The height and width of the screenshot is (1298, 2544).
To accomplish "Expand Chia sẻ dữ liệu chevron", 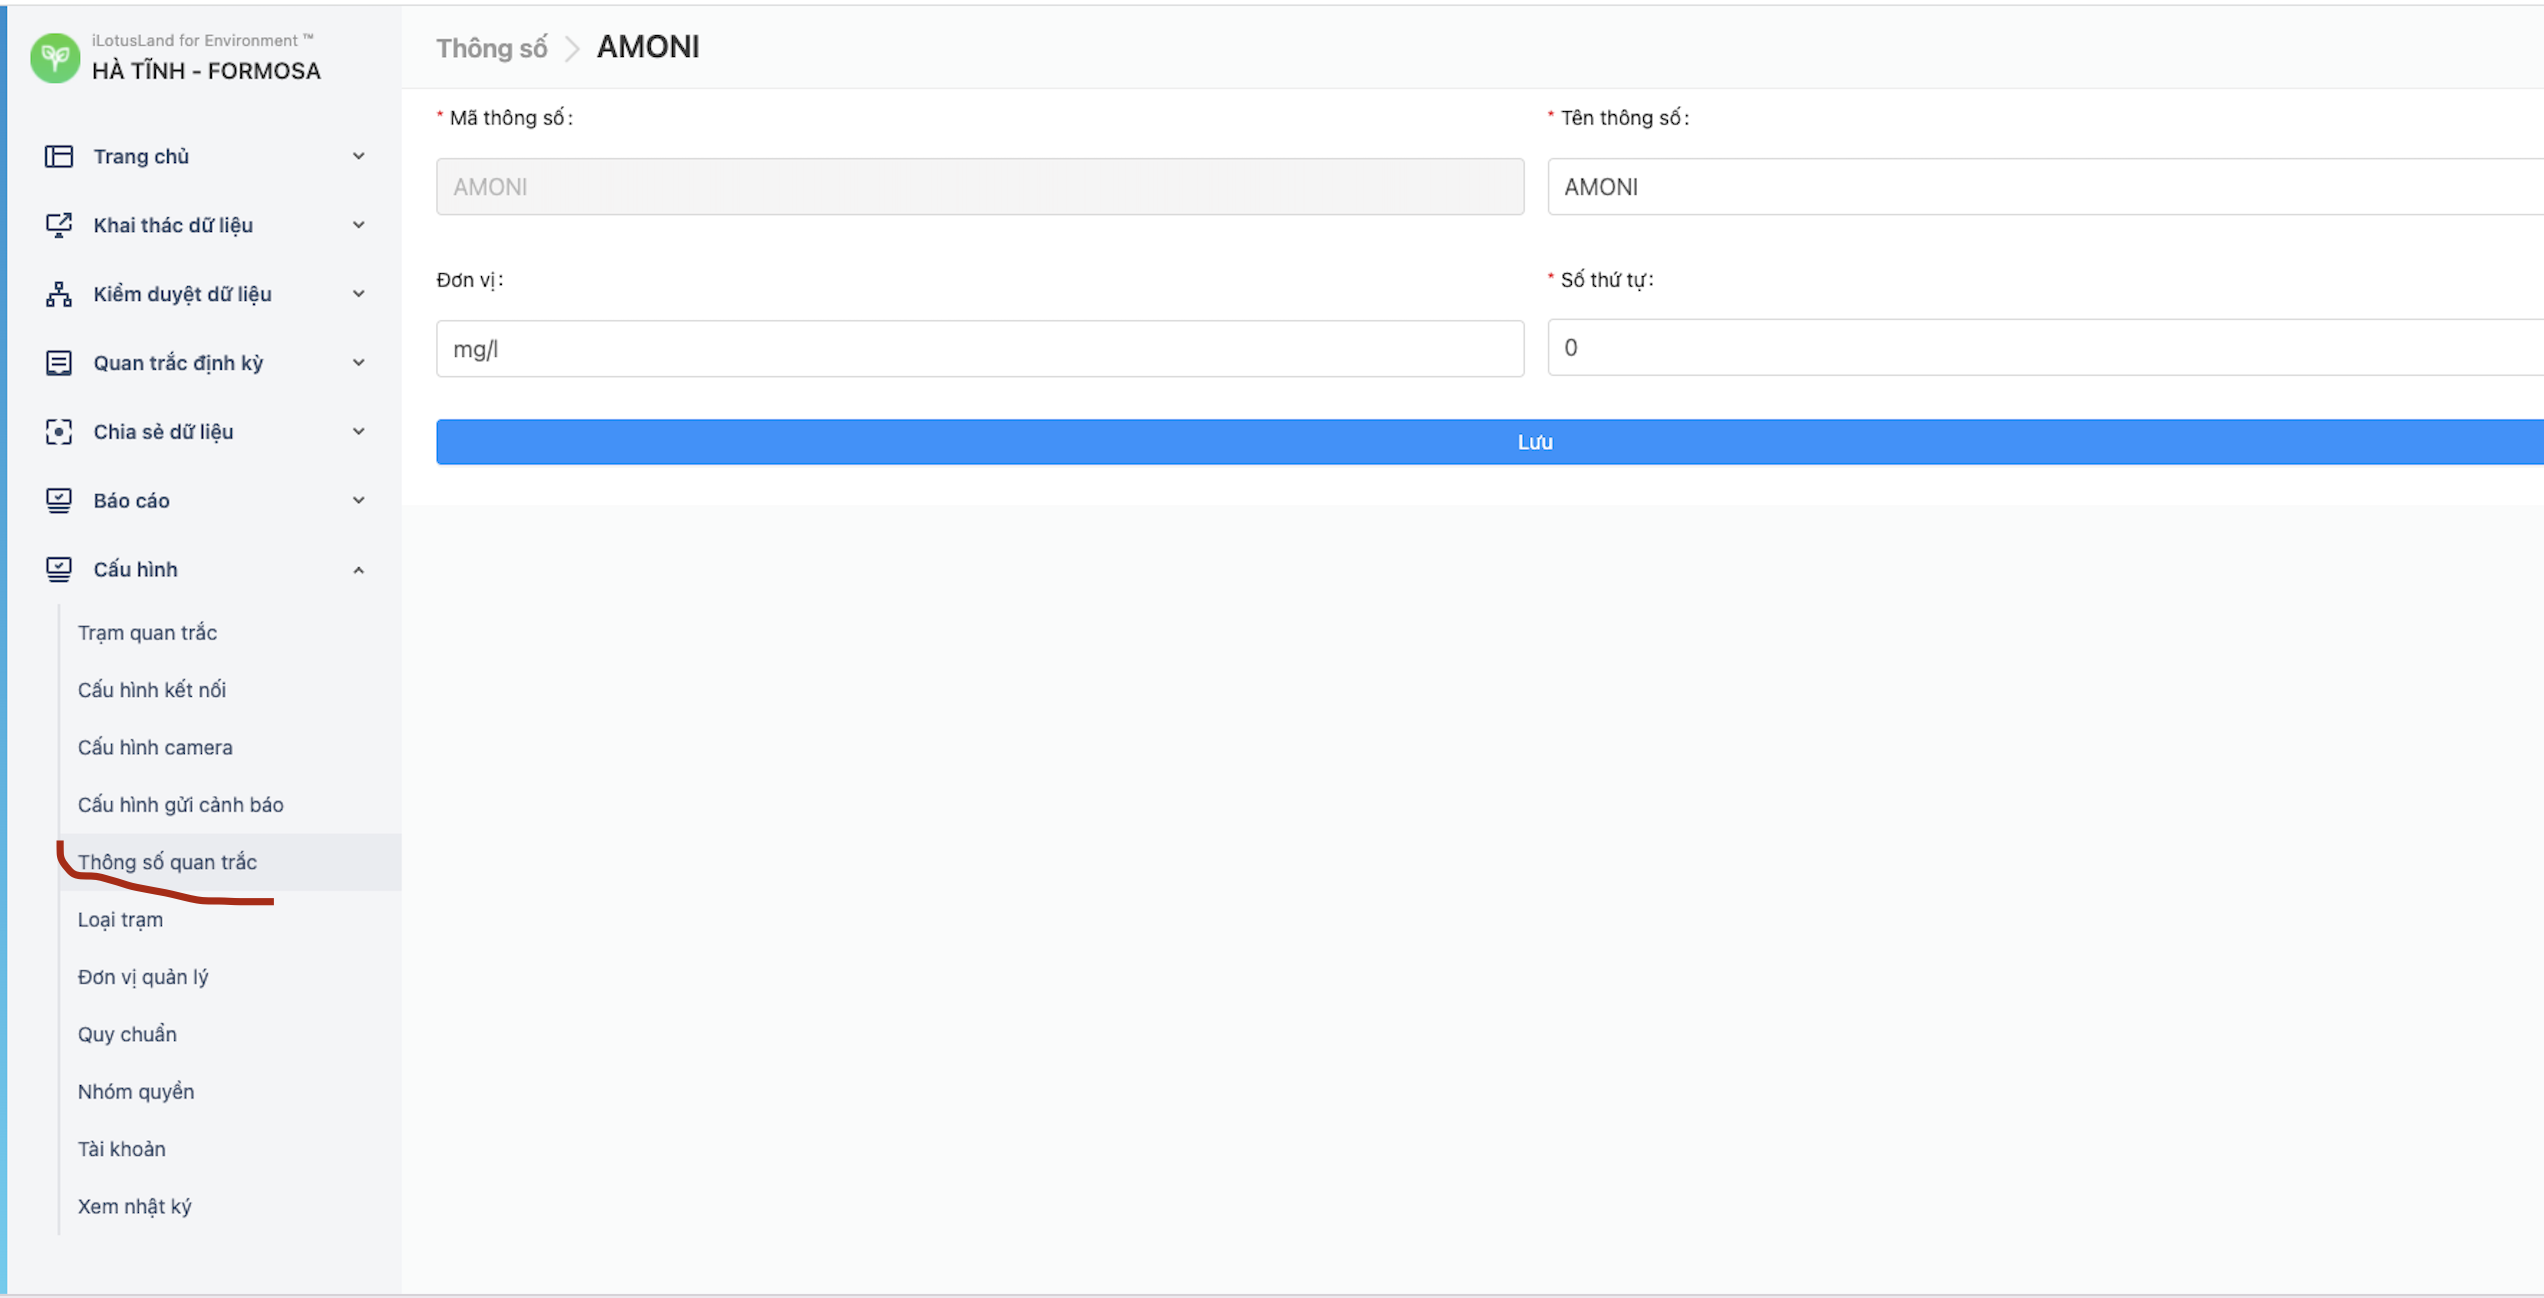I will click(358, 432).
